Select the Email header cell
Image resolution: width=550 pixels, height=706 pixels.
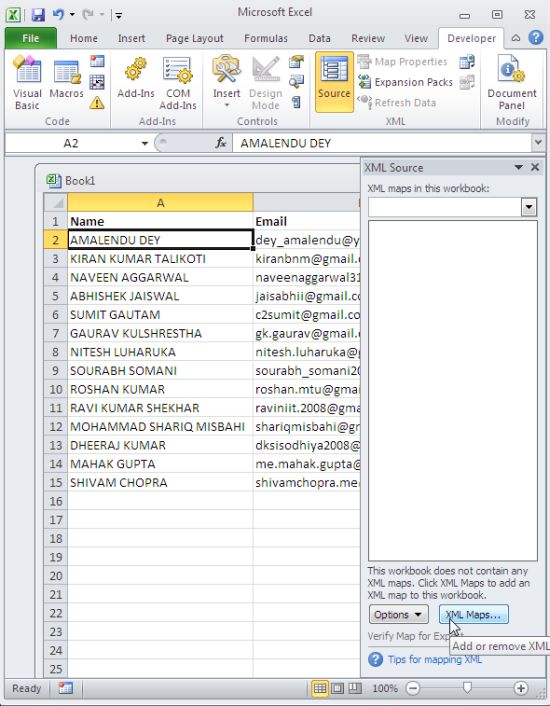point(307,222)
